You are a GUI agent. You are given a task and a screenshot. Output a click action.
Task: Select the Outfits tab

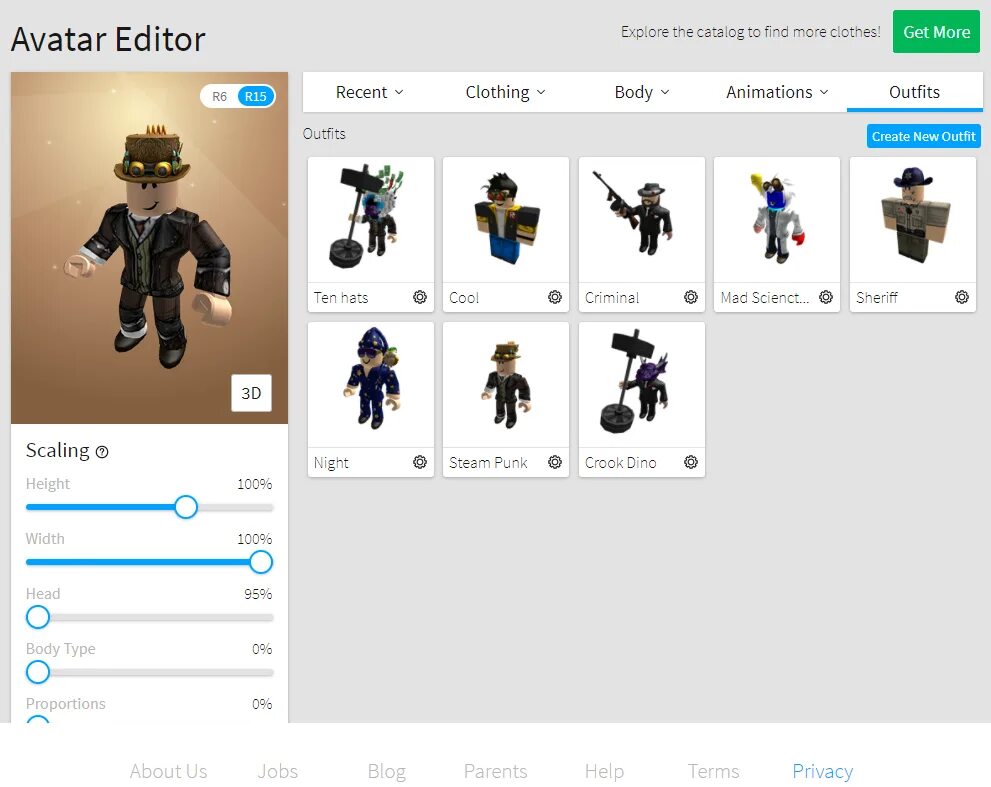tap(914, 92)
